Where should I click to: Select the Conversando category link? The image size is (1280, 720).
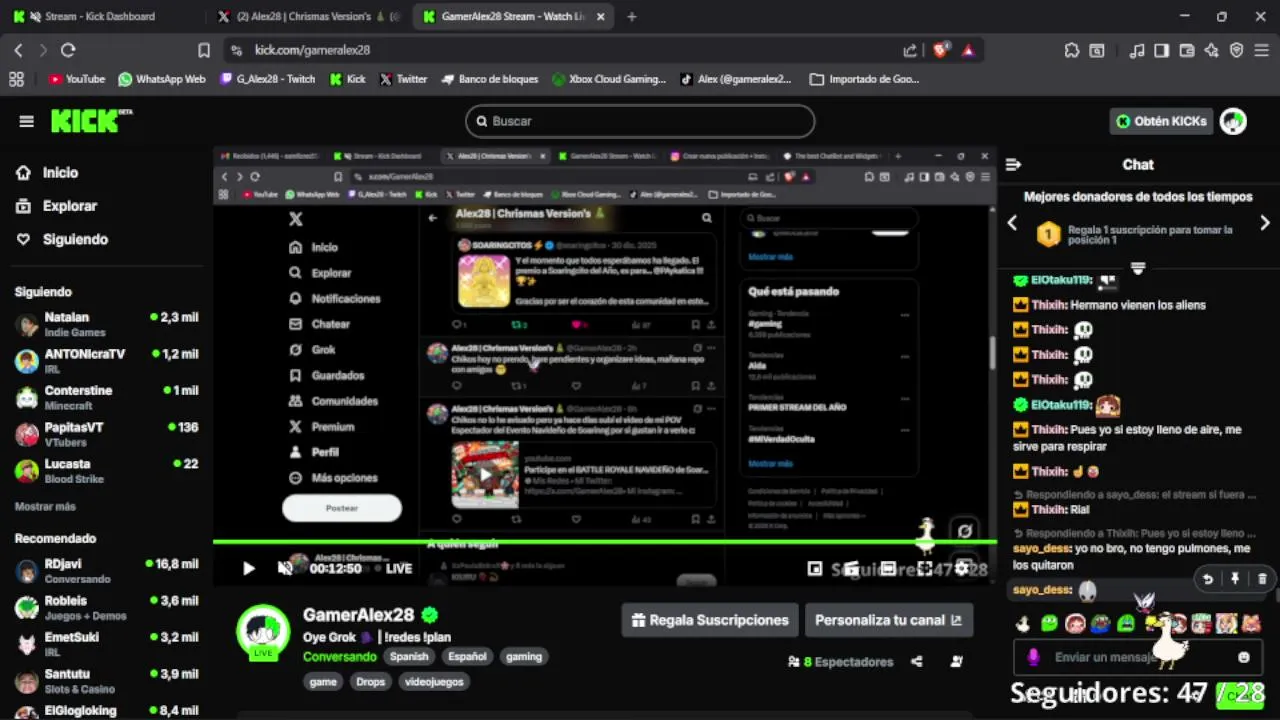340,657
